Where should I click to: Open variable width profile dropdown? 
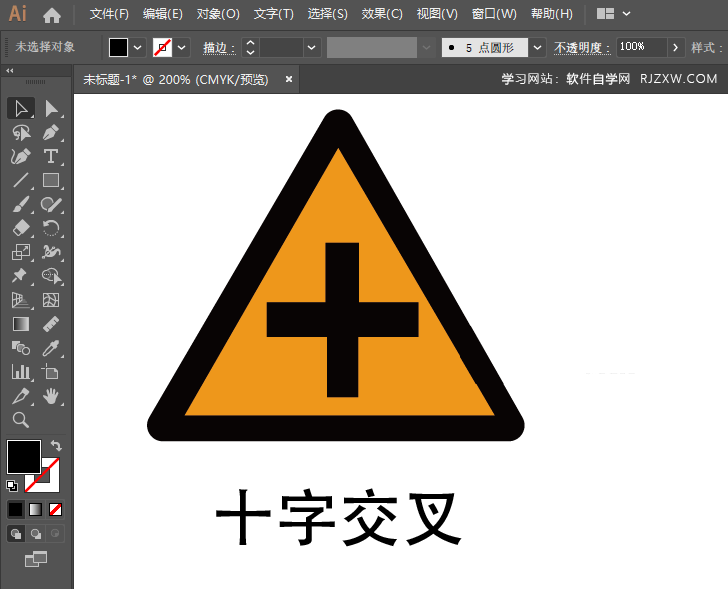pos(426,47)
